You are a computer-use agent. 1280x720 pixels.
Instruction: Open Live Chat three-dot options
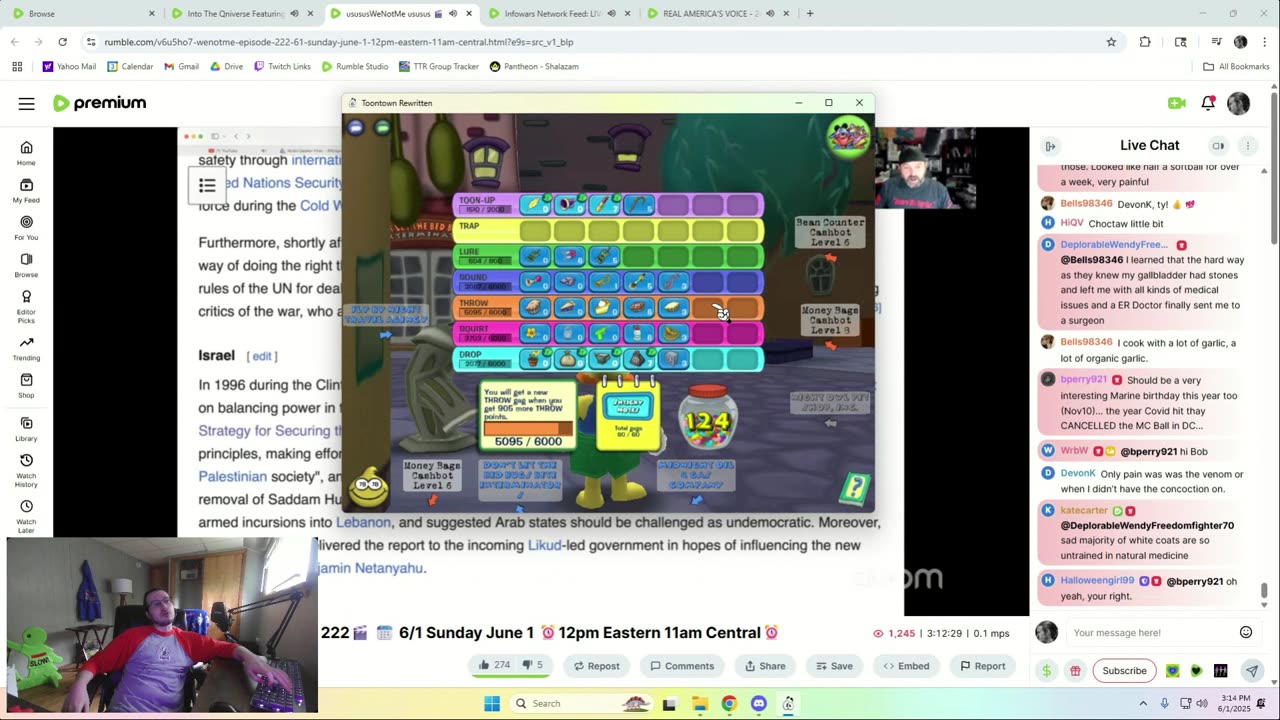1247,146
